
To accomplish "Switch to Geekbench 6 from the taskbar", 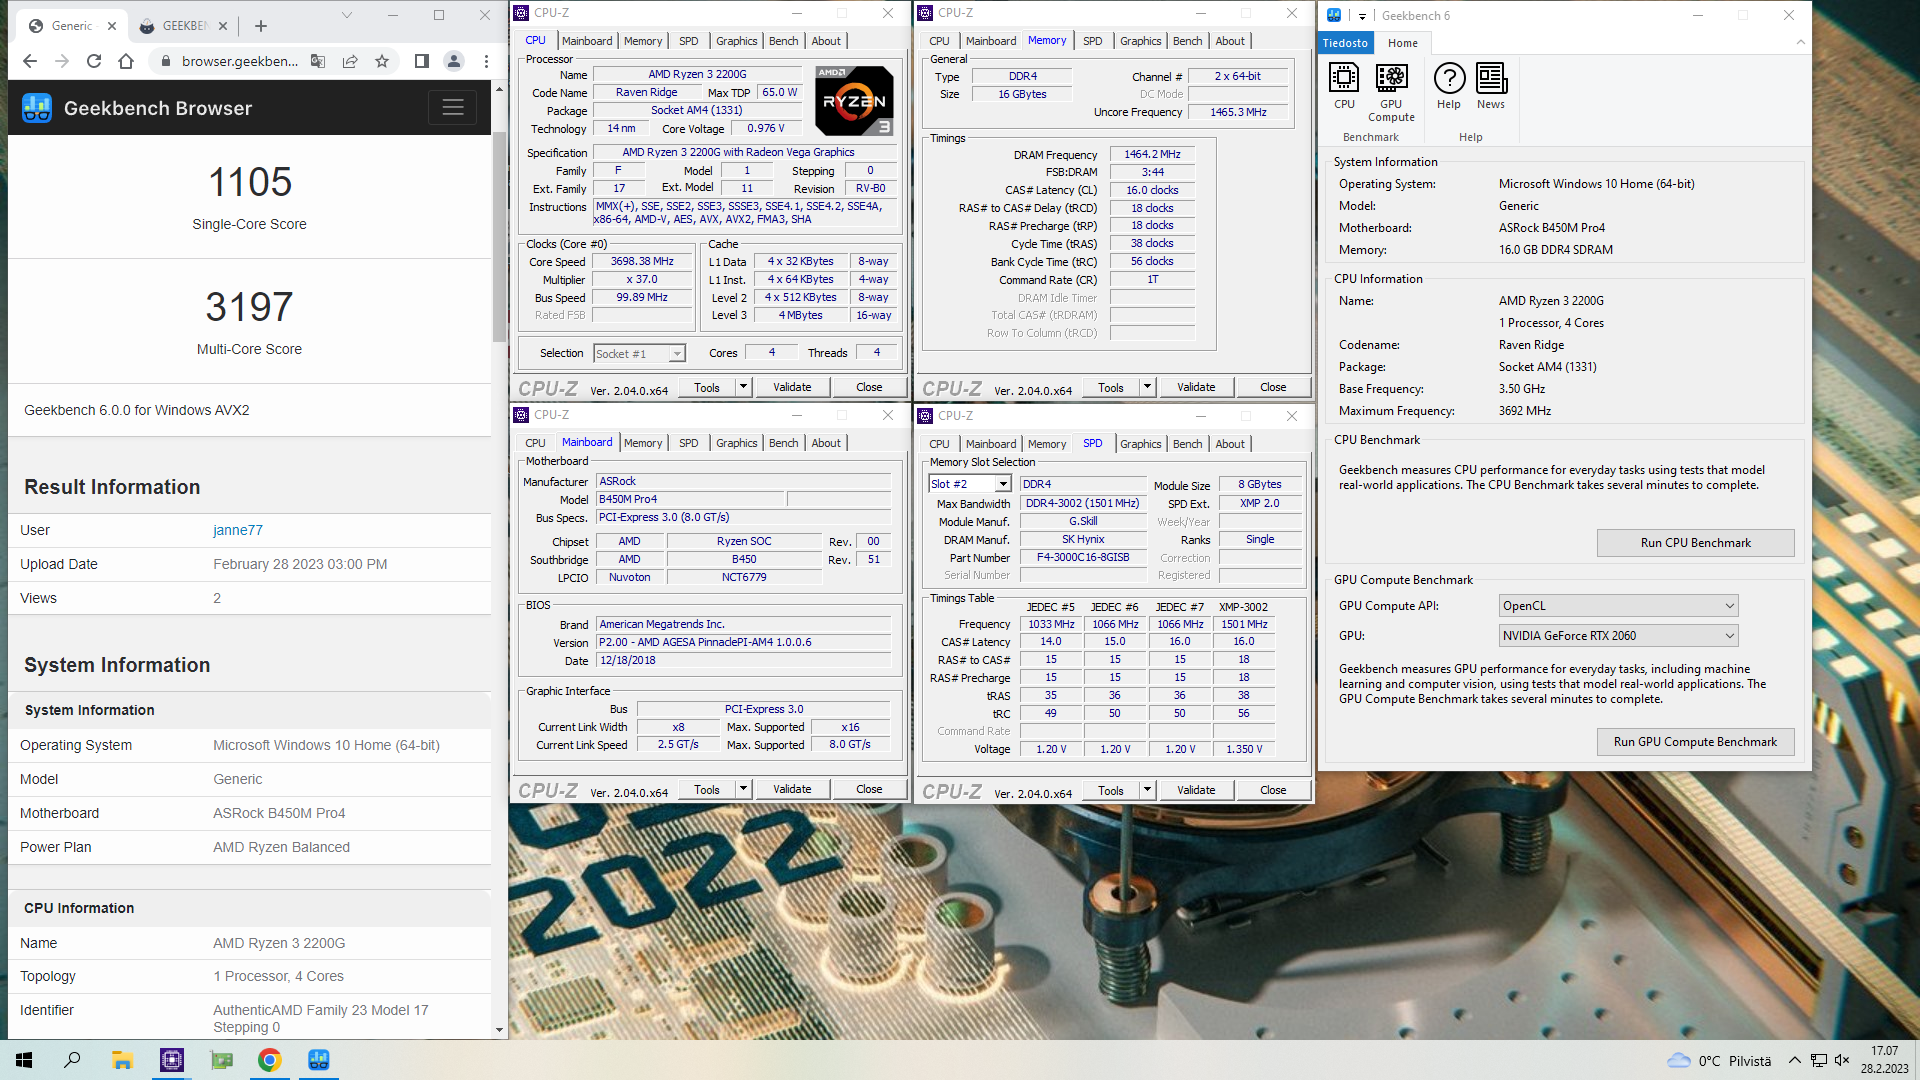I will [319, 1060].
